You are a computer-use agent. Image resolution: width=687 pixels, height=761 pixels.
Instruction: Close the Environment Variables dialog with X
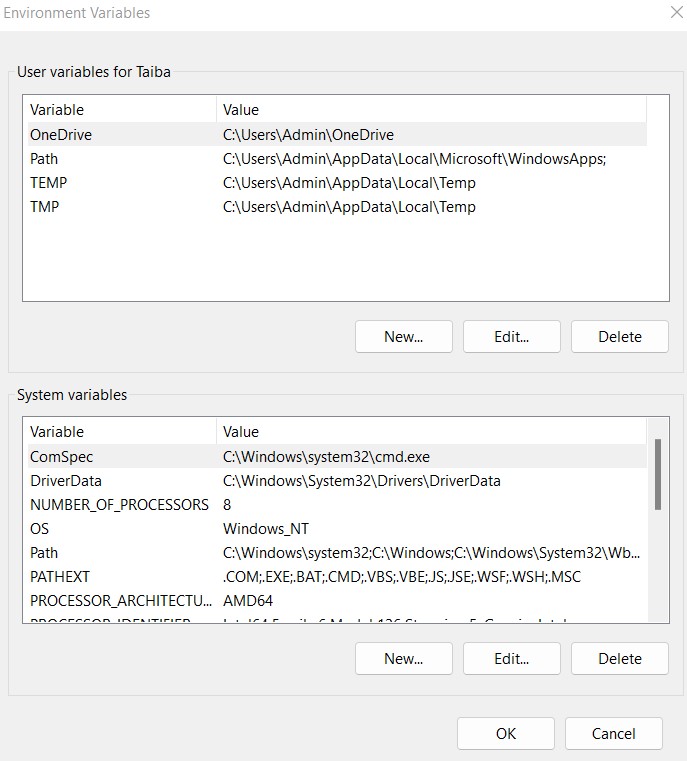pyautogui.click(x=675, y=13)
